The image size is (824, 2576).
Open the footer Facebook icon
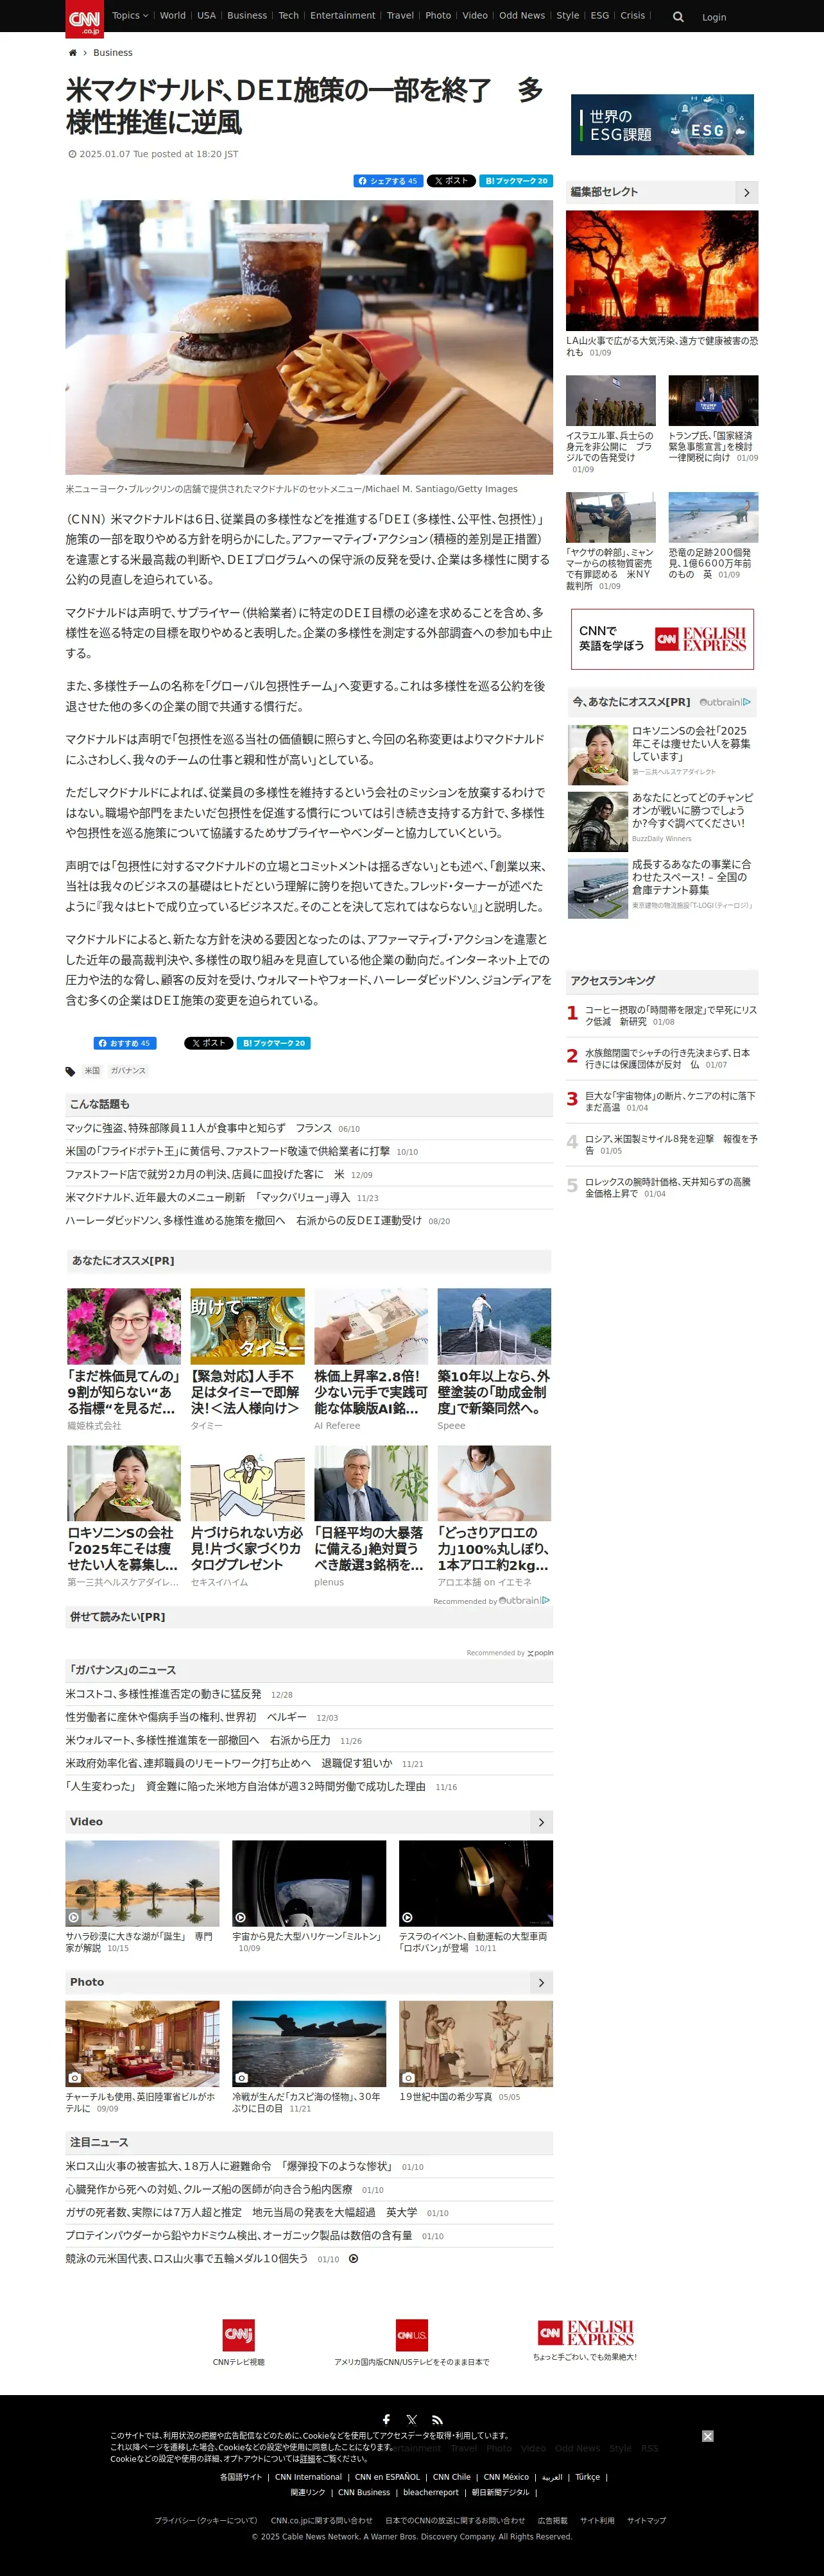pyautogui.click(x=386, y=2420)
